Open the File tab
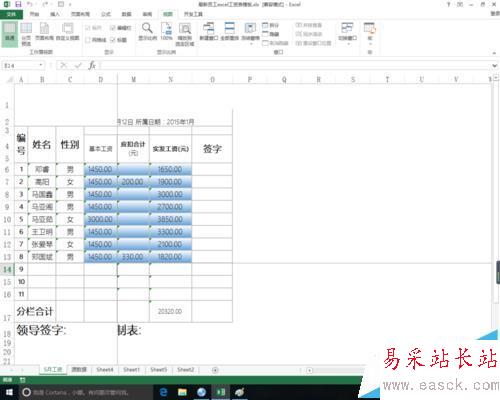The image size is (500, 400). click(11, 14)
